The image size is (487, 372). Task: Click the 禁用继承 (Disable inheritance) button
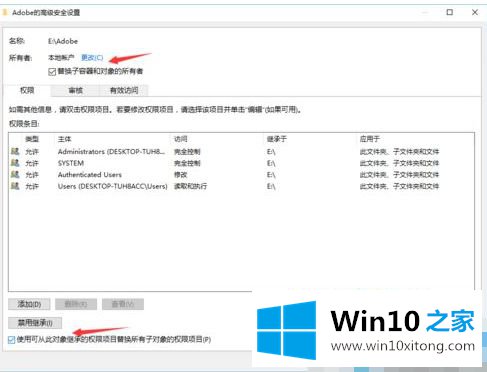coord(35,323)
